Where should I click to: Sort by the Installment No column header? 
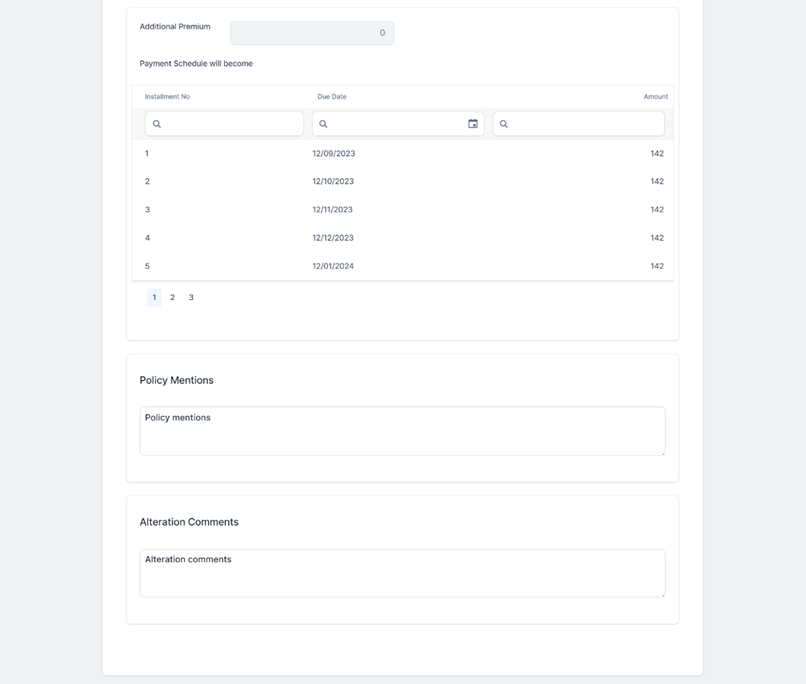click(167, 97)
